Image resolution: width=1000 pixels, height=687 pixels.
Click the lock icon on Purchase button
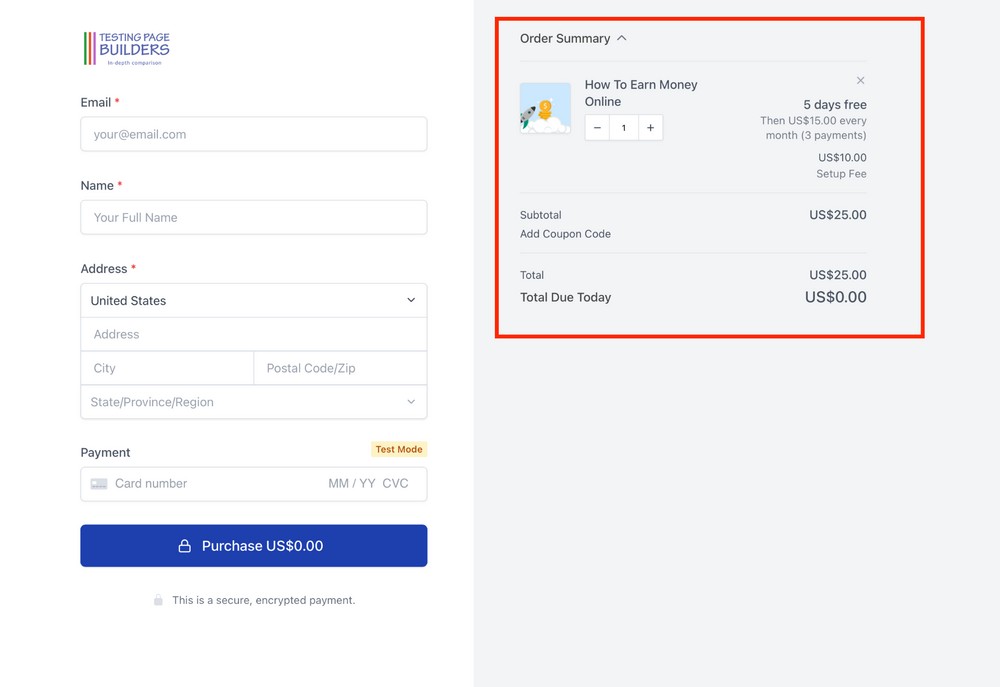[x=184, y=545]
